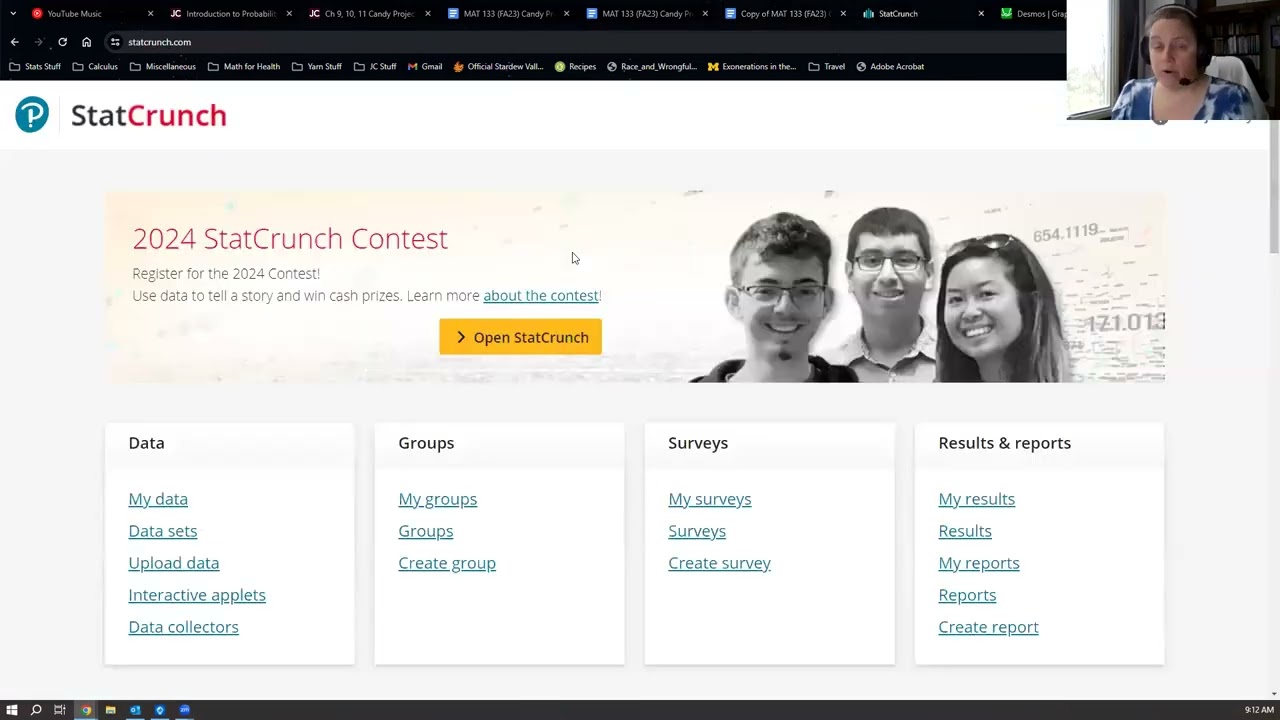
Task: Open the Calculus bookmark folder
Action: [x=95, y=67]
